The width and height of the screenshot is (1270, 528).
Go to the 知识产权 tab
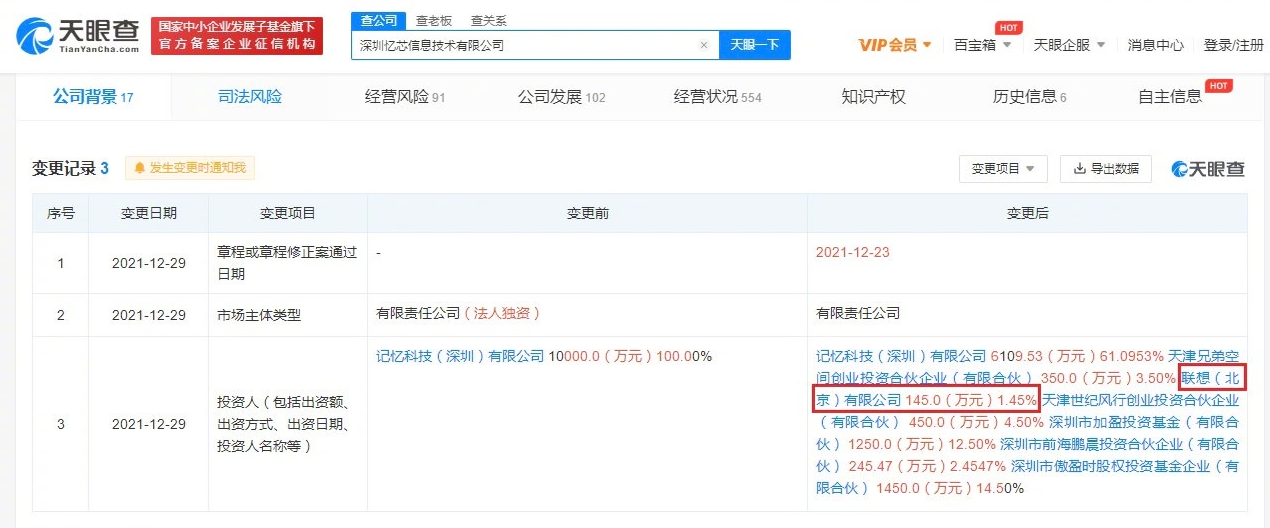coord(873,97)
